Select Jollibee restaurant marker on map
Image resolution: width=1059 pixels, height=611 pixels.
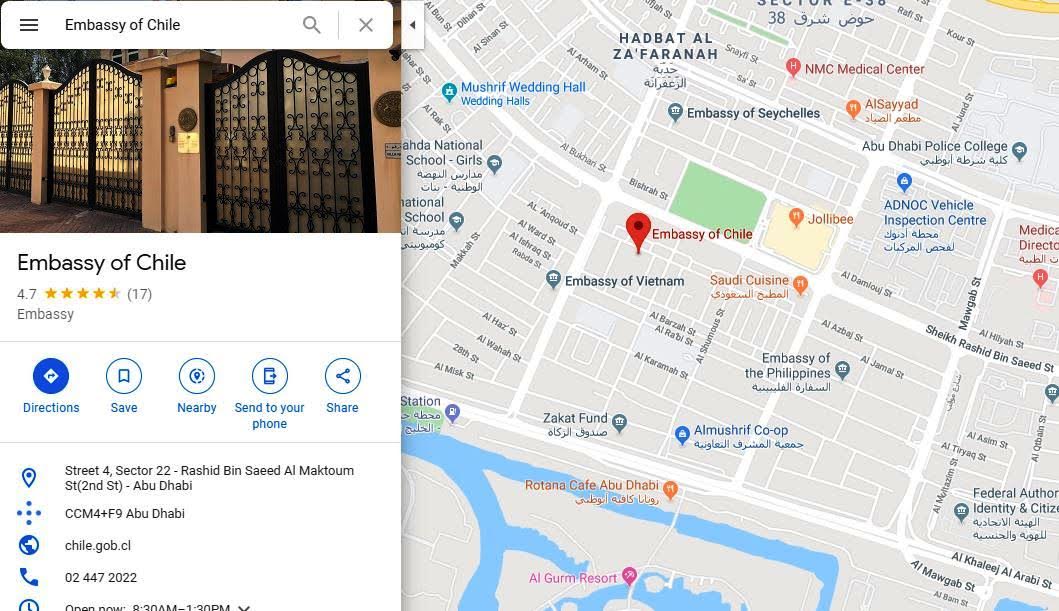796,217
